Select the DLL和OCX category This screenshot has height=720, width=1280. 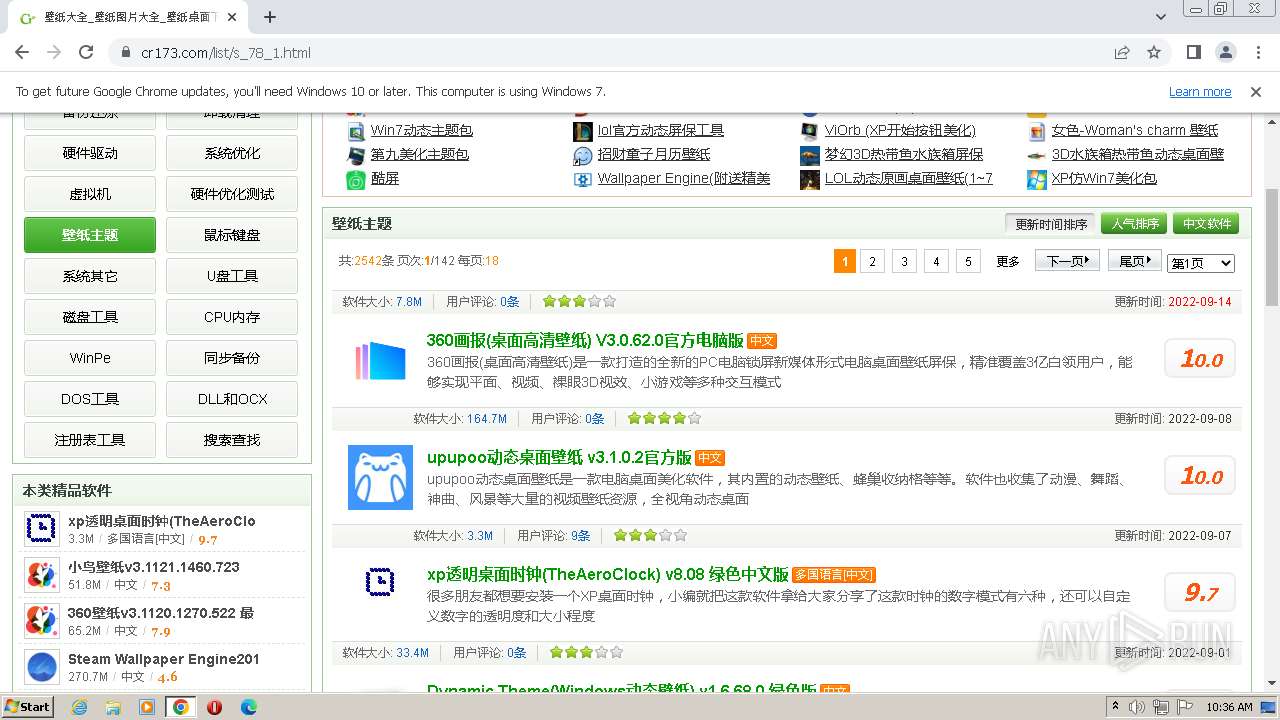point(232,399)
